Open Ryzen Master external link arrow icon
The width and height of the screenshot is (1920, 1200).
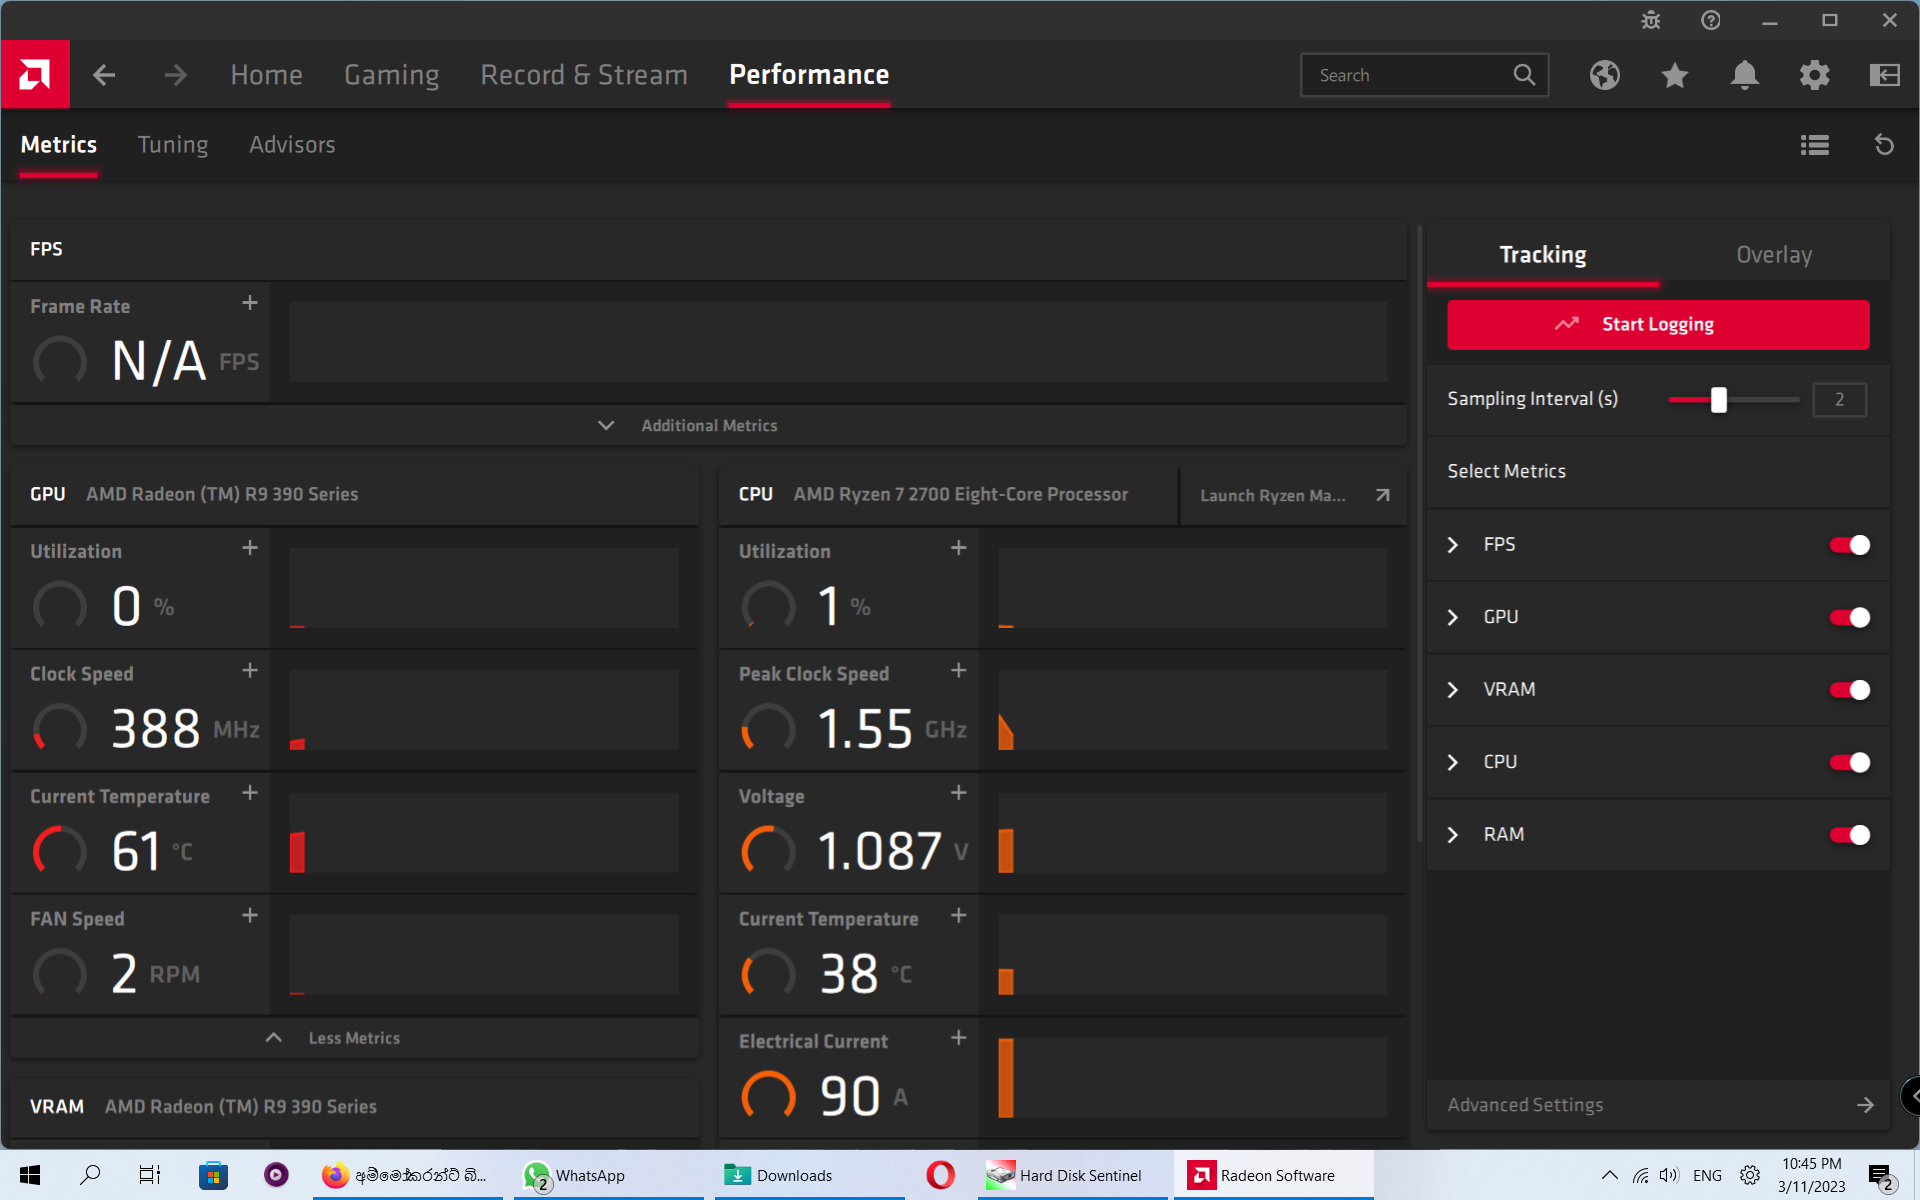pyautogui.click(x=1383, y=495)
